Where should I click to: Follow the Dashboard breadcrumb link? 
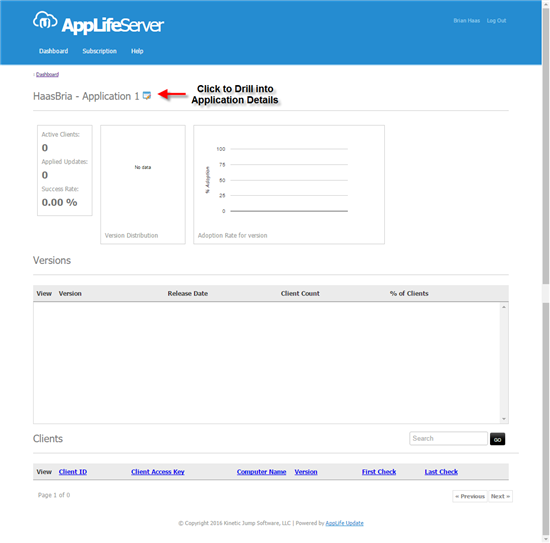(x=47, y=74)
